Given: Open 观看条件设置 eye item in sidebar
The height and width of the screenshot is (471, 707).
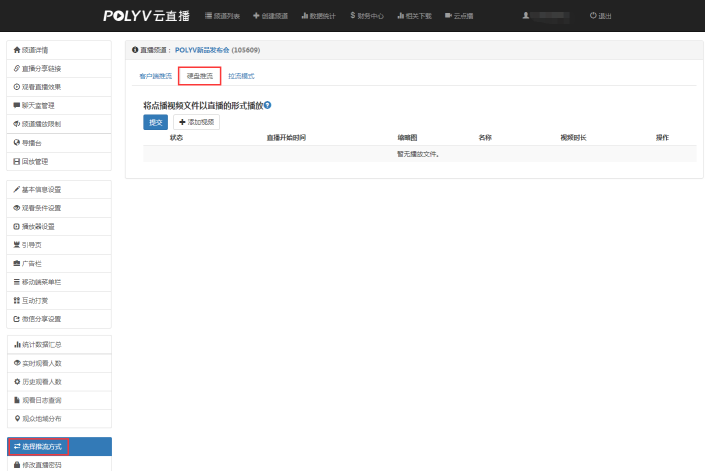Looking at the screenshot, I should pos(58,208).
